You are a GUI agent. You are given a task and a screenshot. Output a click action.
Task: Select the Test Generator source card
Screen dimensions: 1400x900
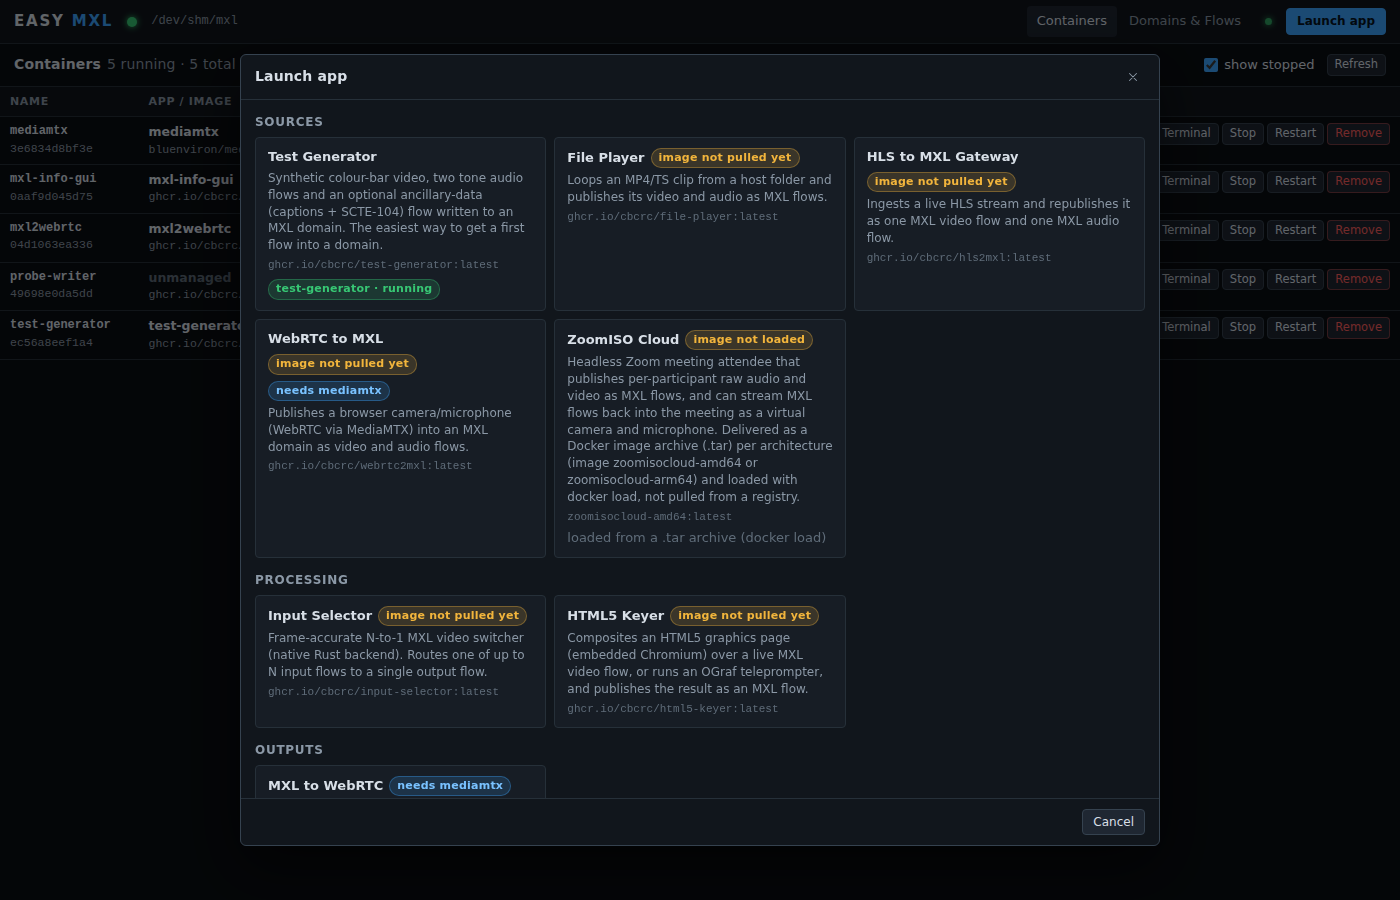click(x=400, y=224)
